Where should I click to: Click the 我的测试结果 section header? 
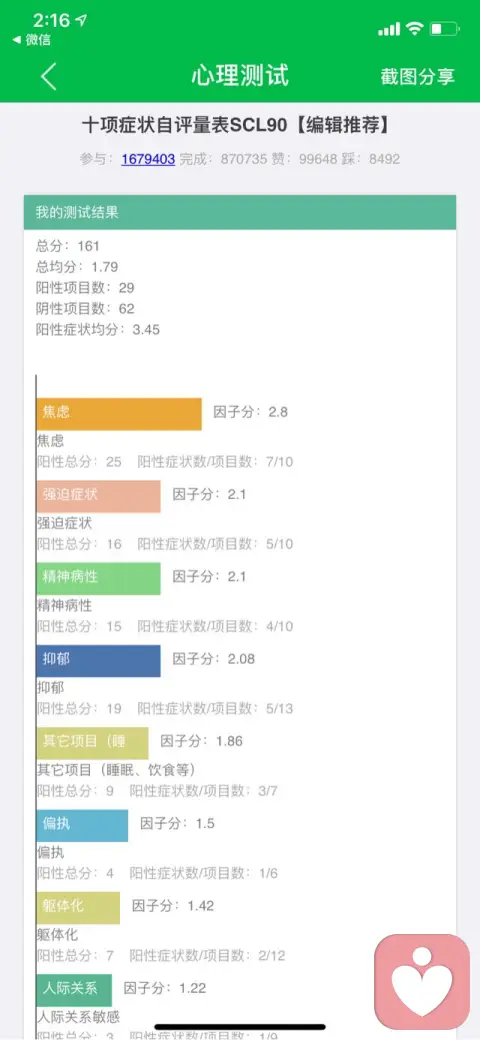click(x=240, y=212)
